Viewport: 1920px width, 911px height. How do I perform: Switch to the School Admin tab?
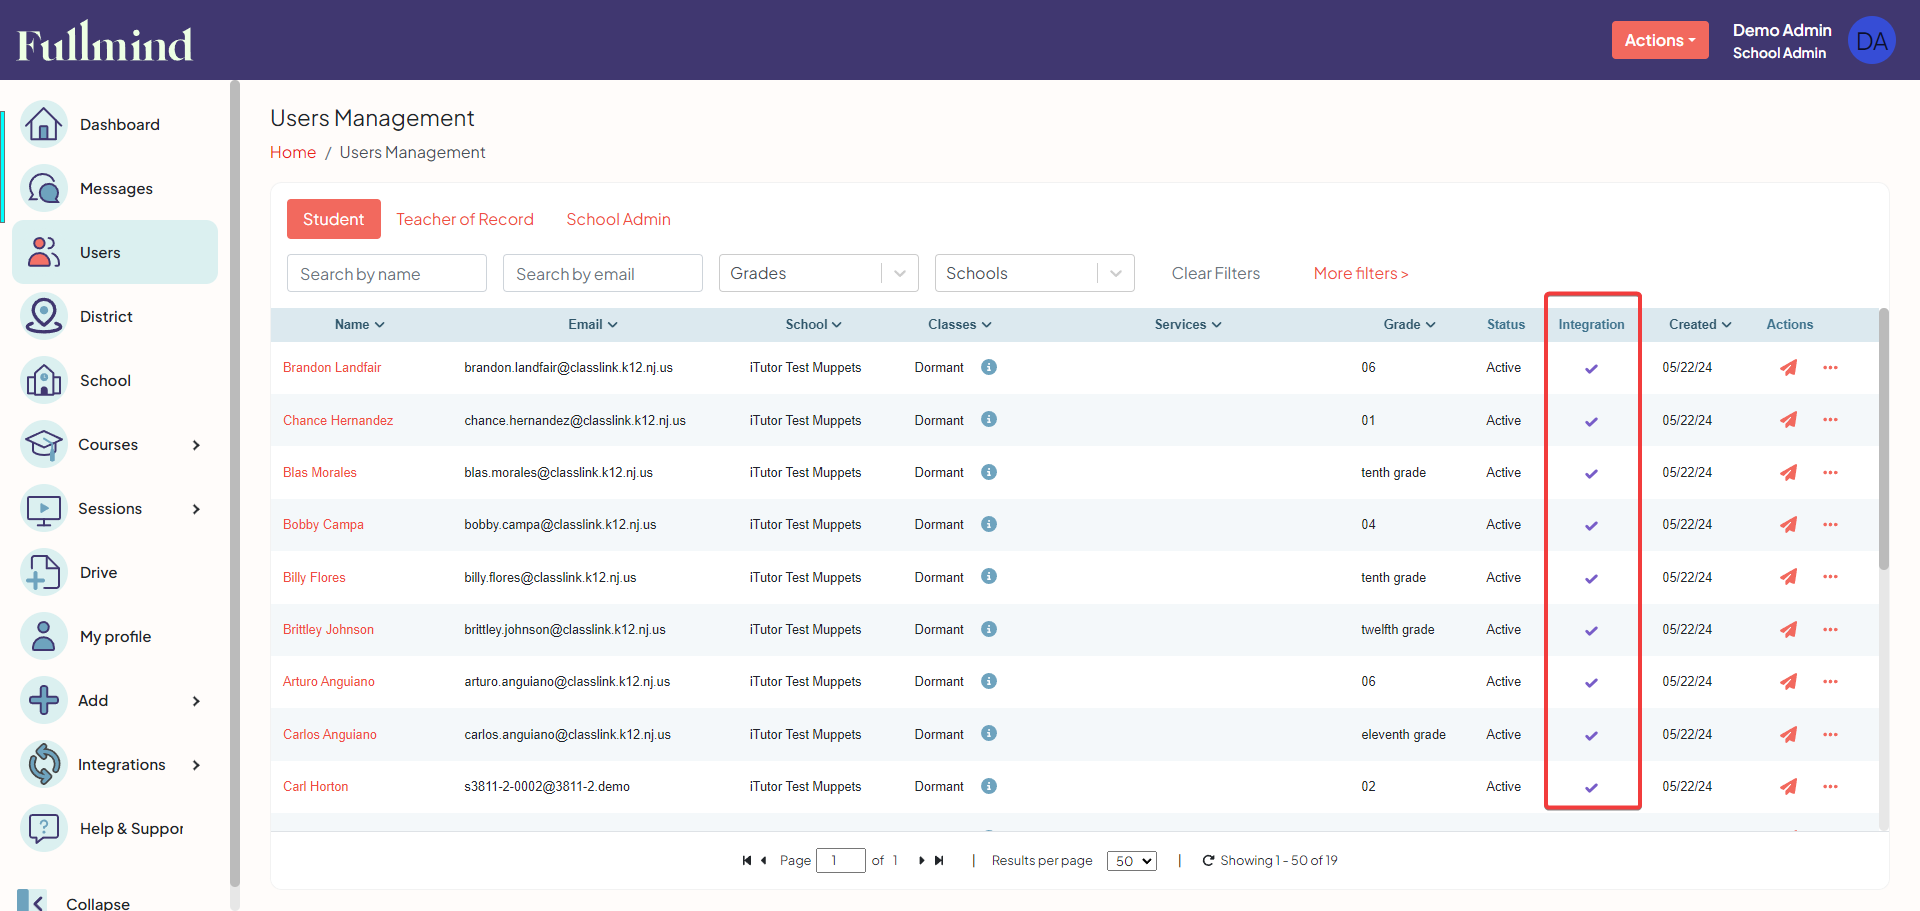tap(618, 219)
